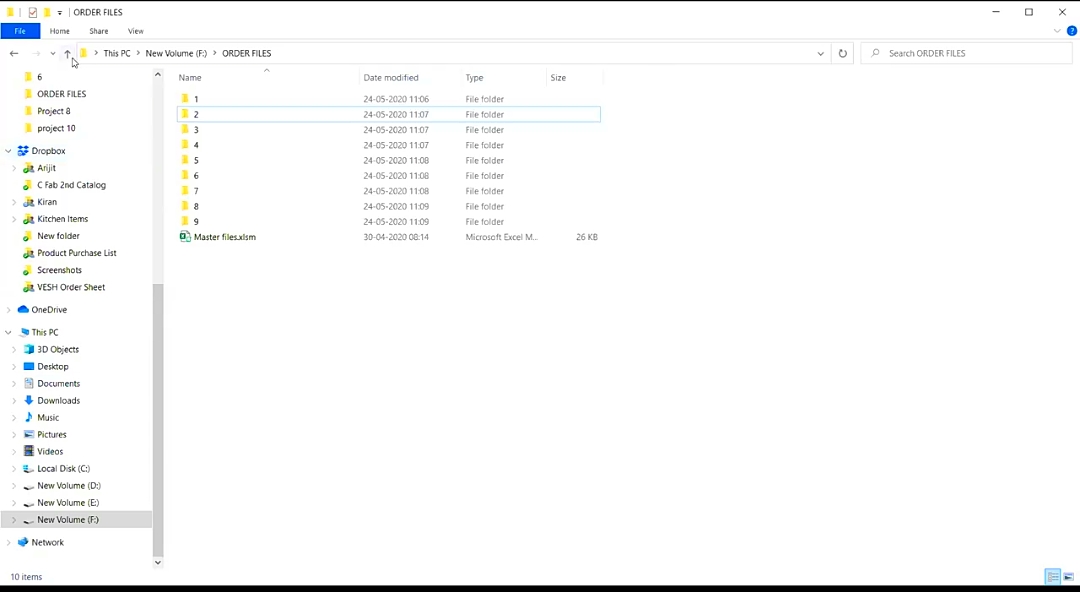Navigate back using the back arrow
Viewport: 1080px width, 592px height.
(13, 53)
